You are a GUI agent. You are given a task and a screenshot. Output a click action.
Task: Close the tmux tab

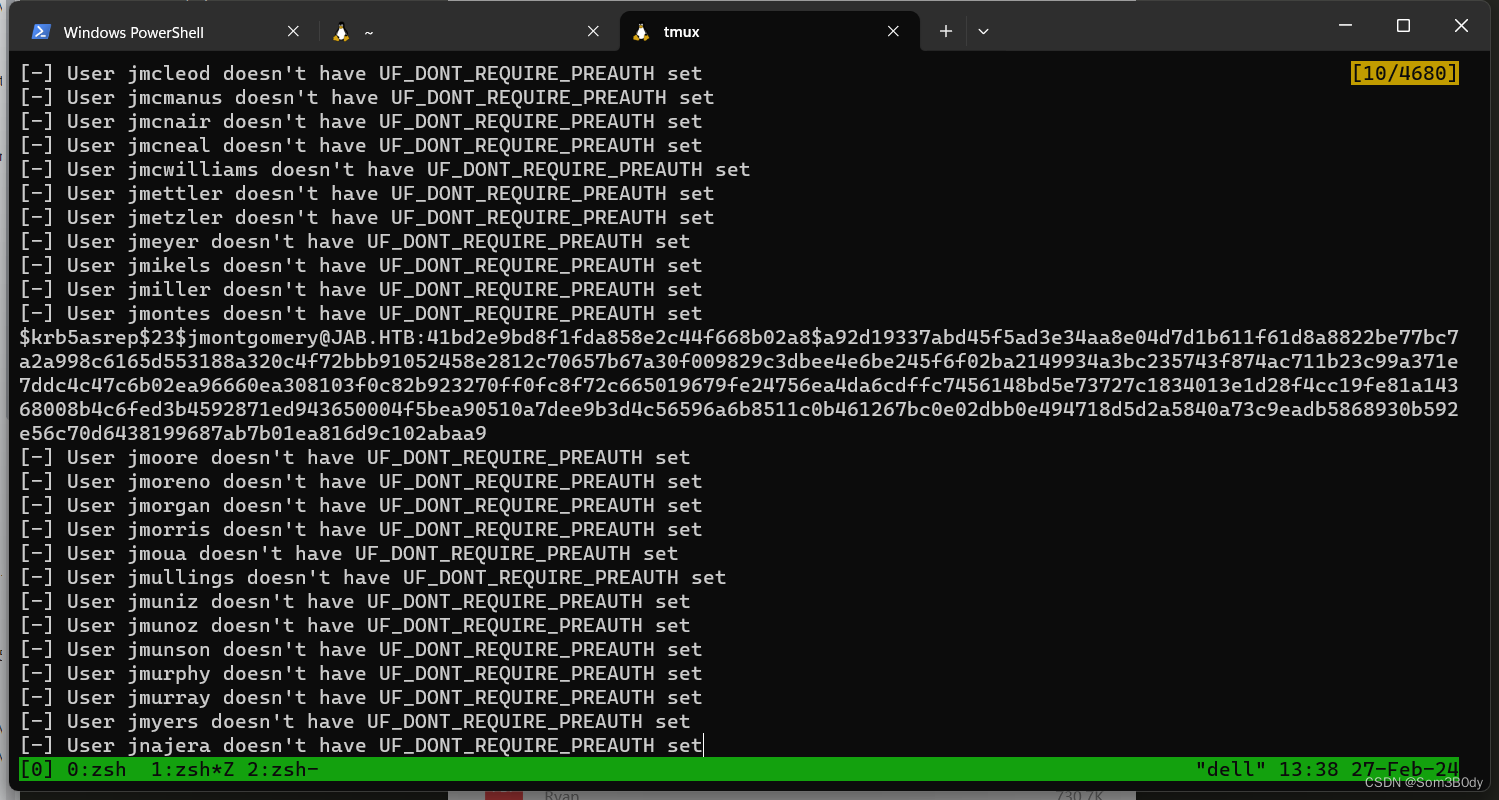[x=894, y=32]
